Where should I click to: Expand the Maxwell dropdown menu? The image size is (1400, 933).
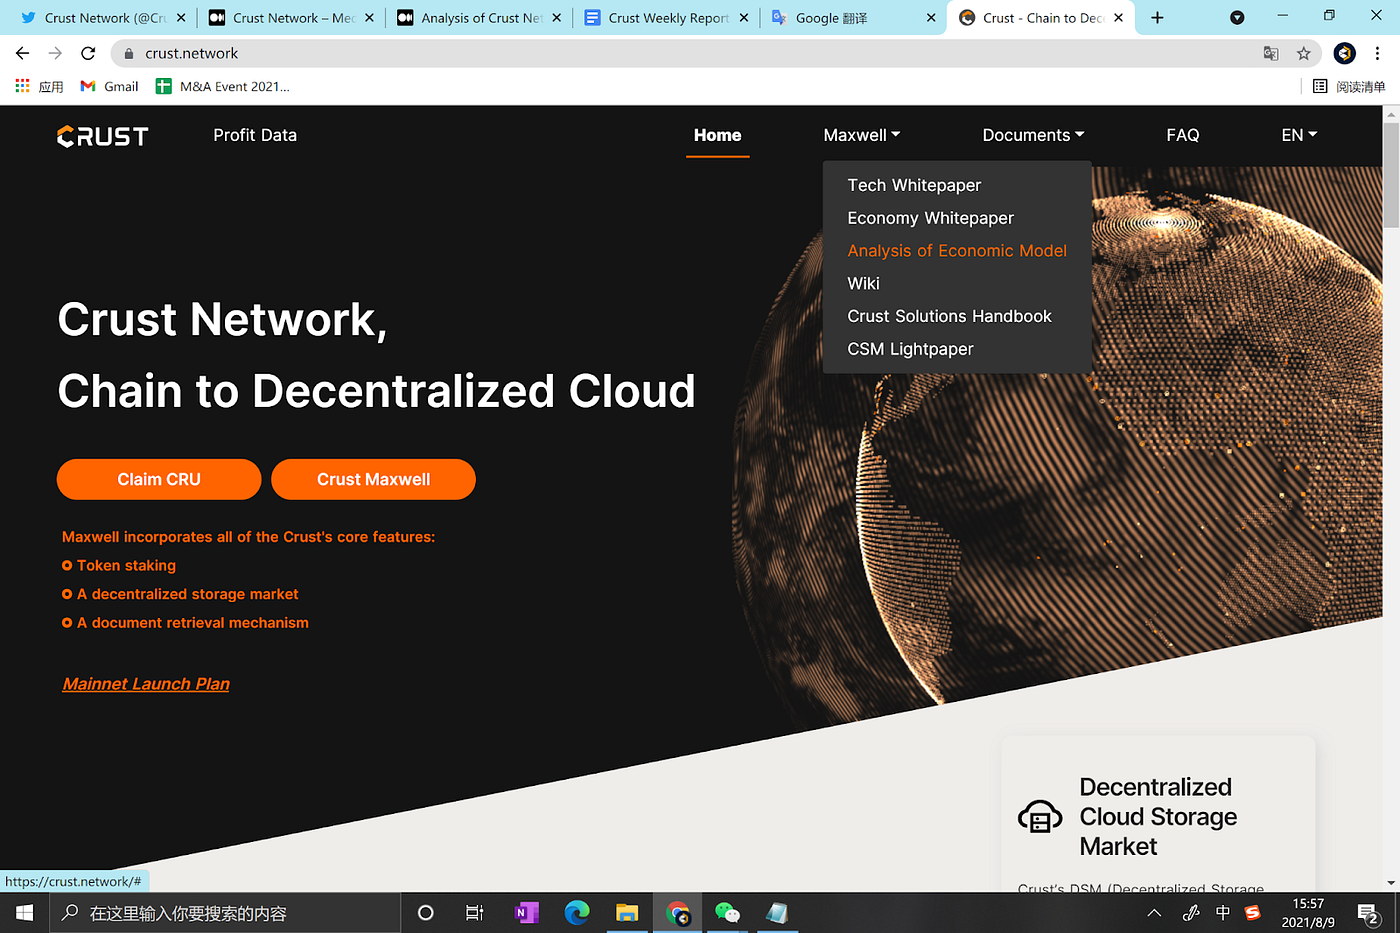pyautogui.click(x=862, y=135)
